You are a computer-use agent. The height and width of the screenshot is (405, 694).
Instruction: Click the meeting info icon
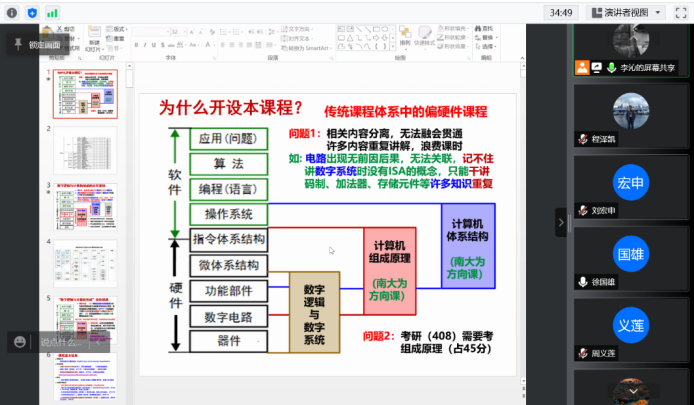point(11,12)
